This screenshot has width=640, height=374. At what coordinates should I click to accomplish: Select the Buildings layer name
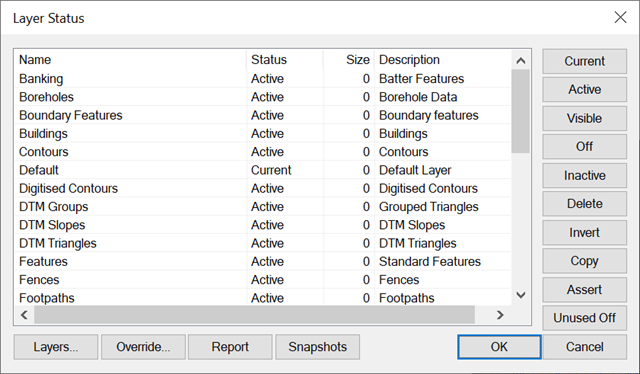(43, 134)
